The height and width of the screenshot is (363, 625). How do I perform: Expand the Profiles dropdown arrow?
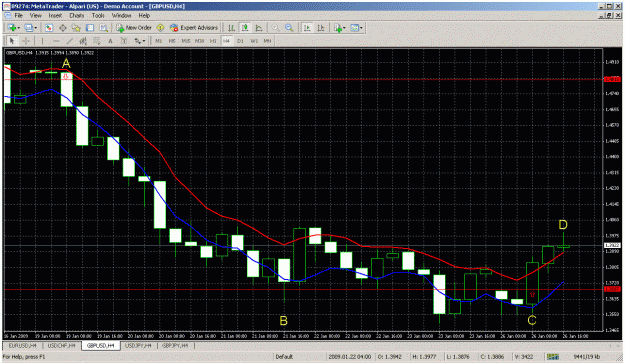coord(35,28)
